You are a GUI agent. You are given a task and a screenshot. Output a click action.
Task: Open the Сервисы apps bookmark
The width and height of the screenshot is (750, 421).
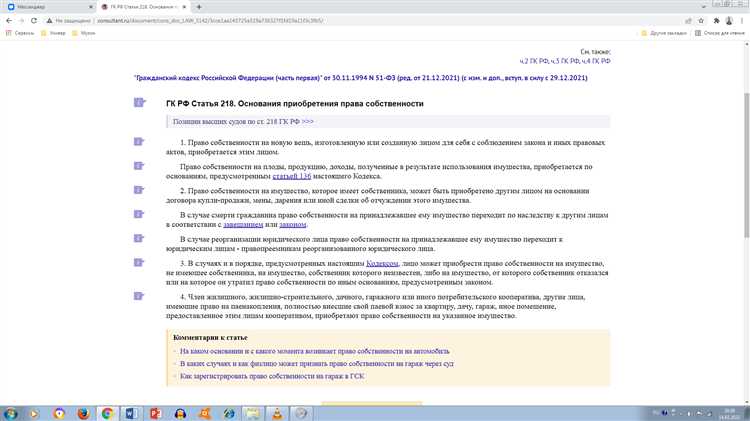pyautogui.click(x=20, y=33)
